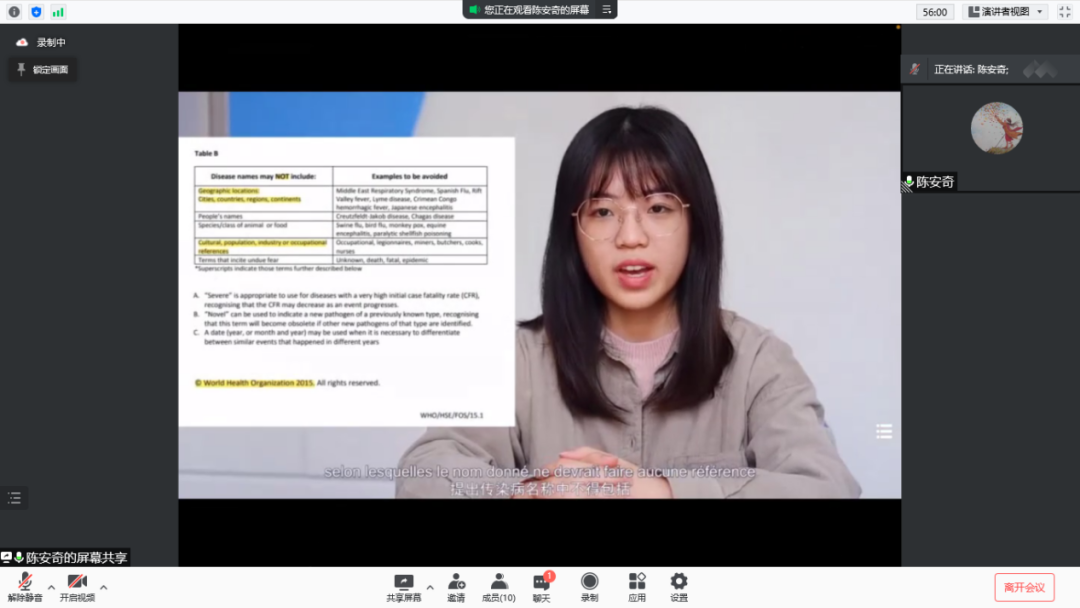Check the green network signal indicator
Viewport: 1080px width, 608px height.
click(x=59, y=12)
